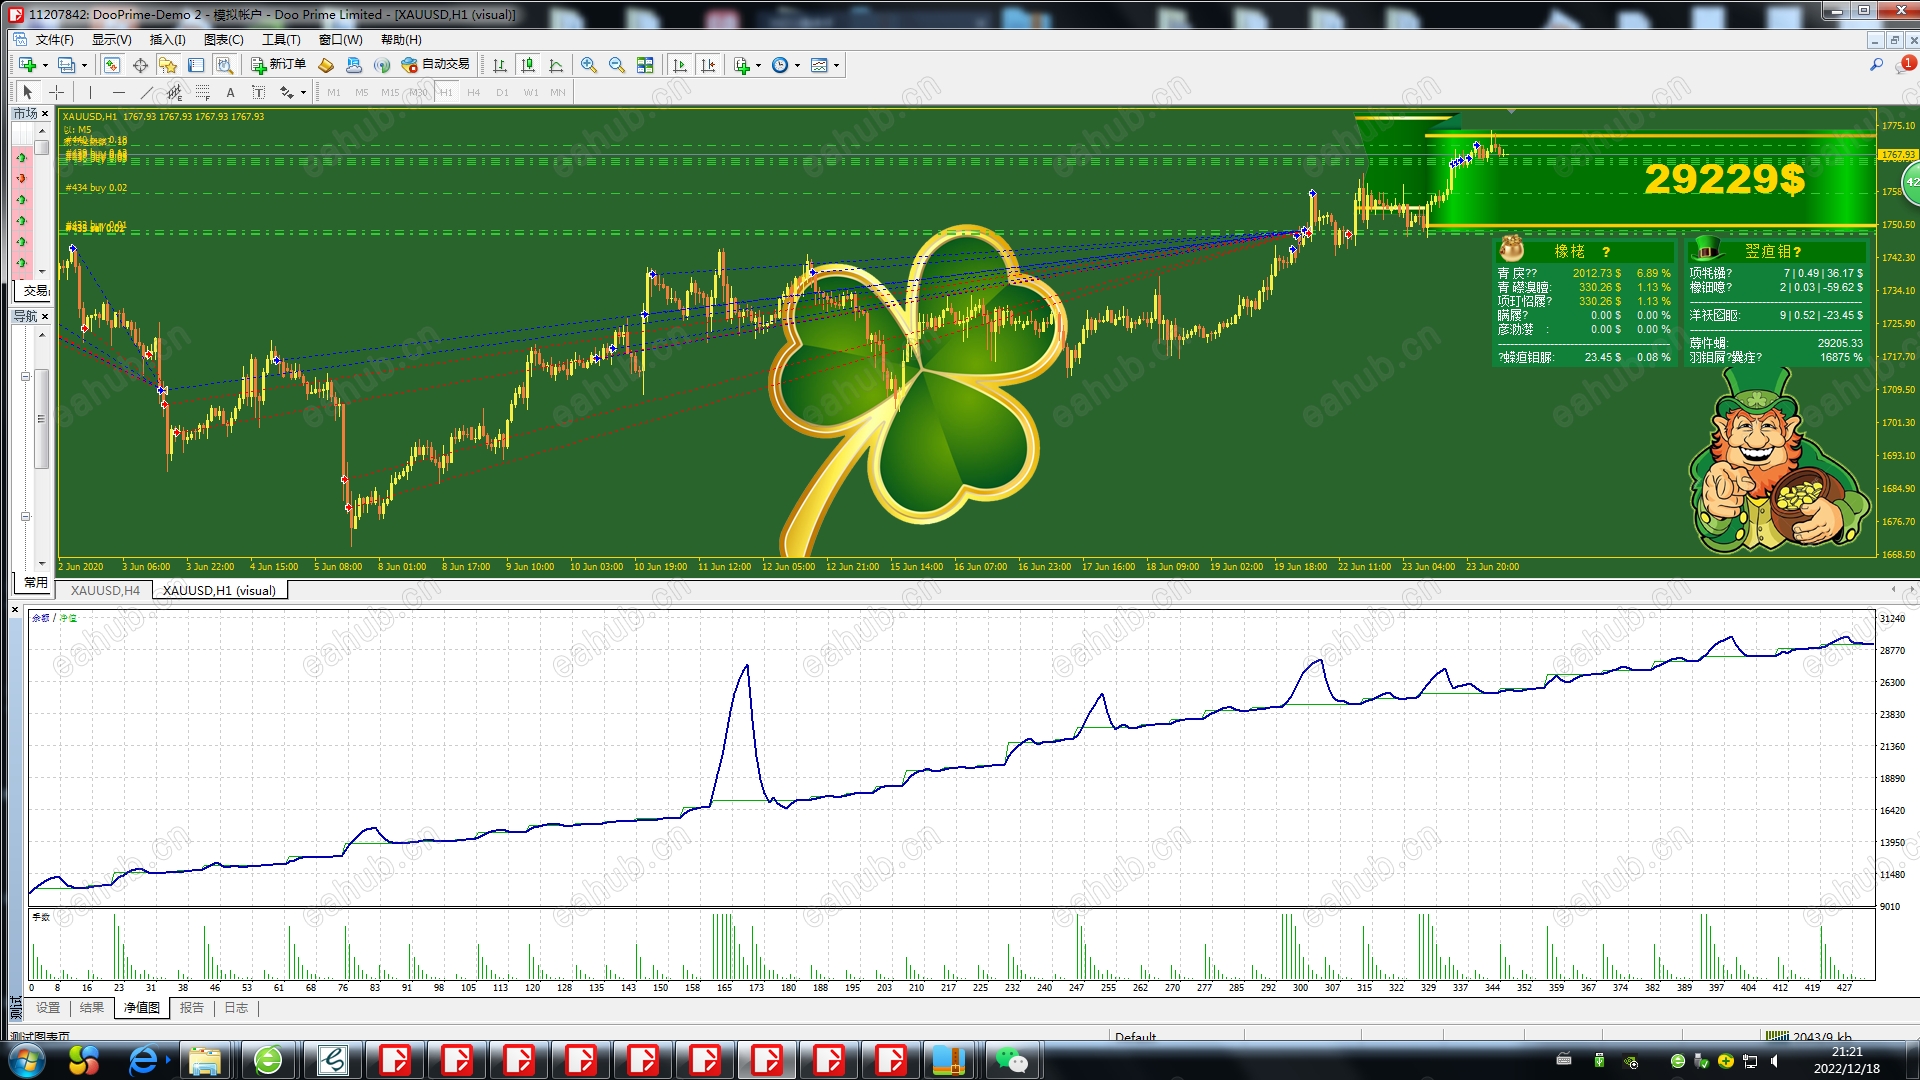Open the 报告 report tab
1920x1080 pixels.
point(191,1008)
